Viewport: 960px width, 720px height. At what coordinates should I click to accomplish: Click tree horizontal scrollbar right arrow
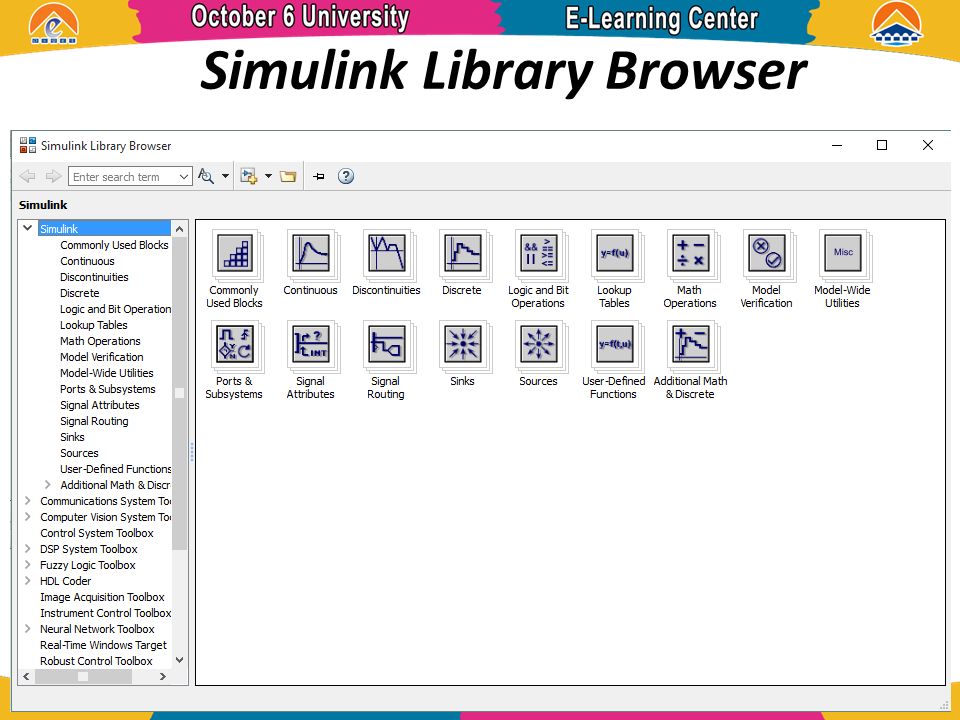162,677
